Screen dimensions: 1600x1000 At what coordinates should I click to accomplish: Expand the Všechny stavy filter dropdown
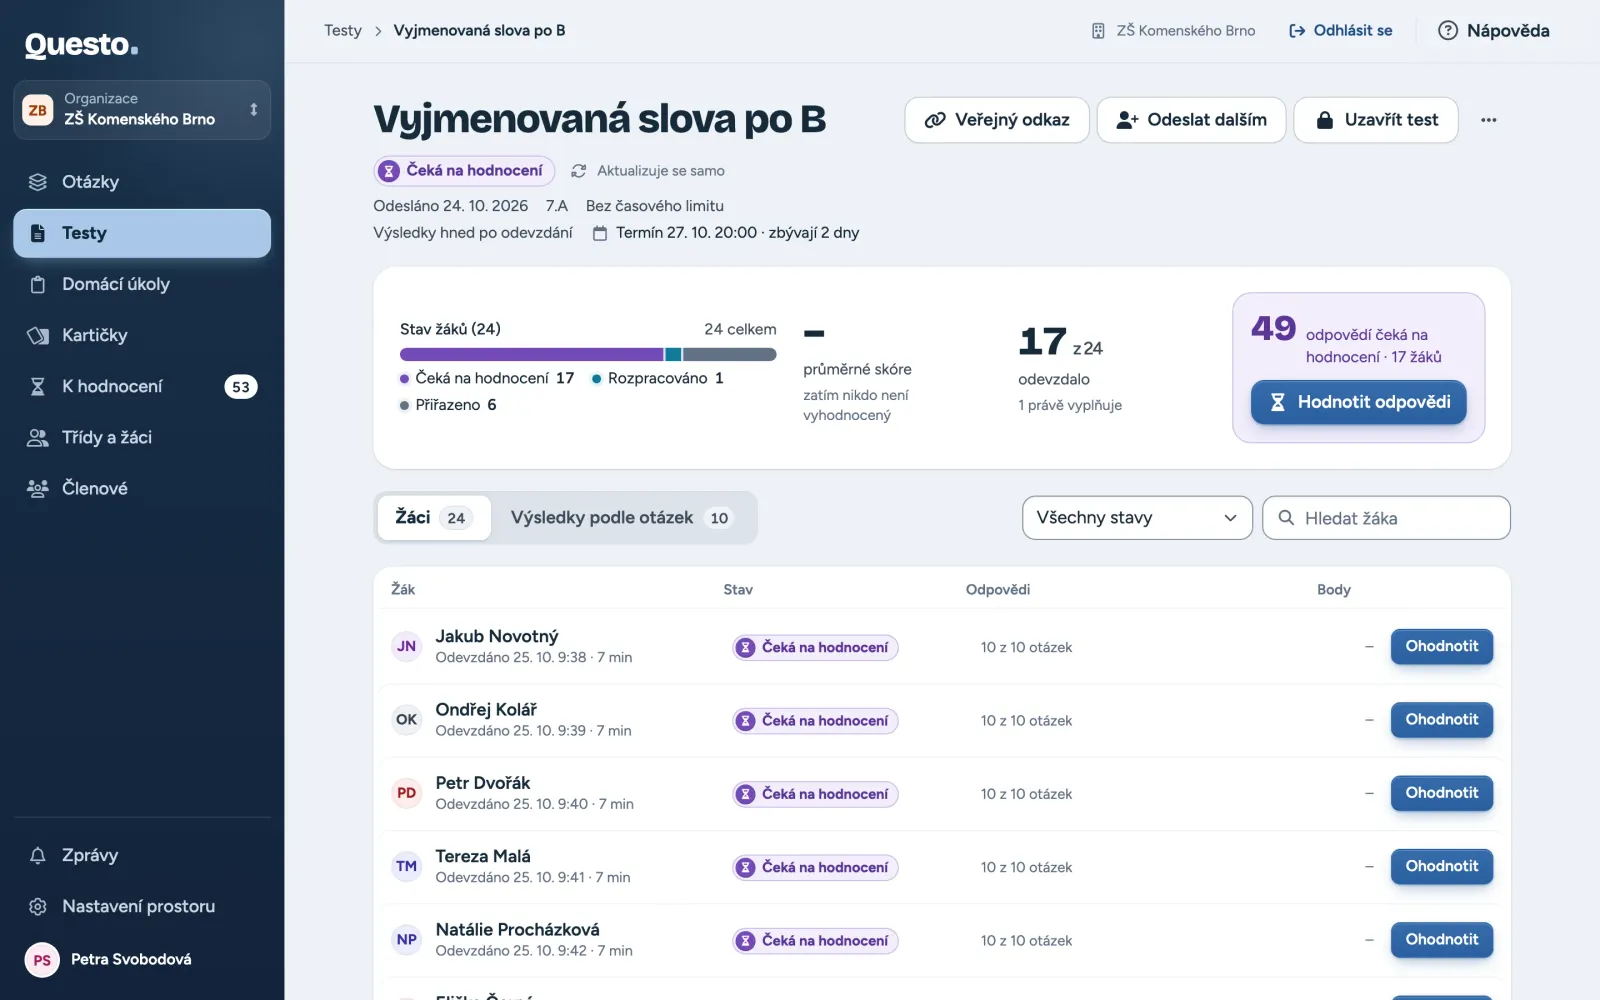(x=1137, y=518)
